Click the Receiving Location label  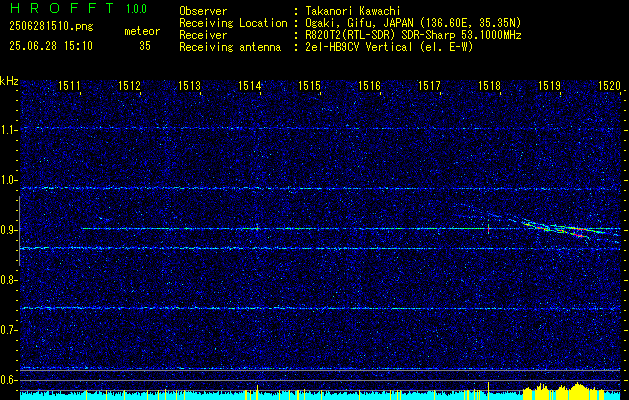coord(233,23)
